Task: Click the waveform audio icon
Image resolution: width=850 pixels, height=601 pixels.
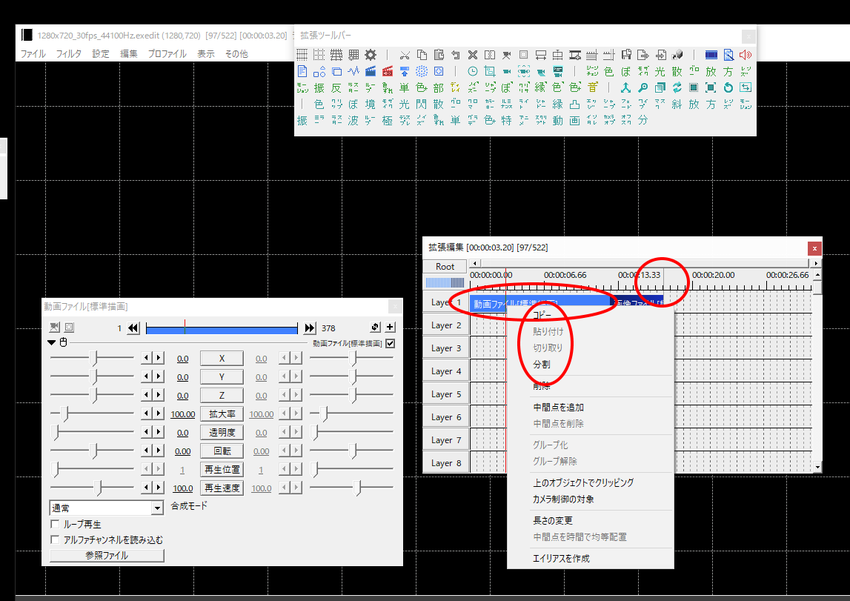Action: pyautogui.click(x=353, y=71)
